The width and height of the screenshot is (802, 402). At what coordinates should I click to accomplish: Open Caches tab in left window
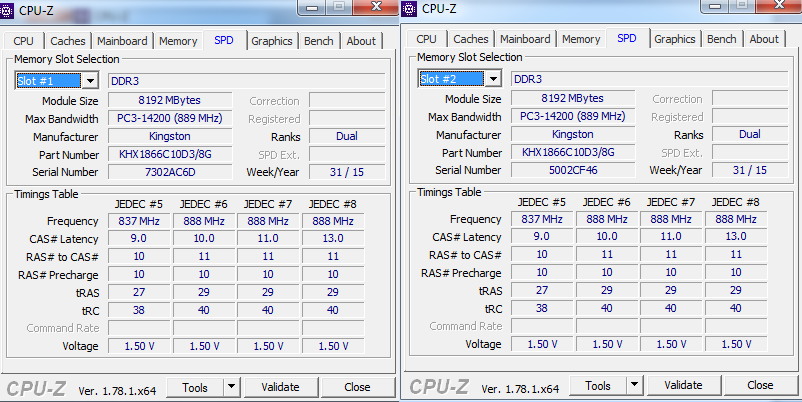(68, 41)
